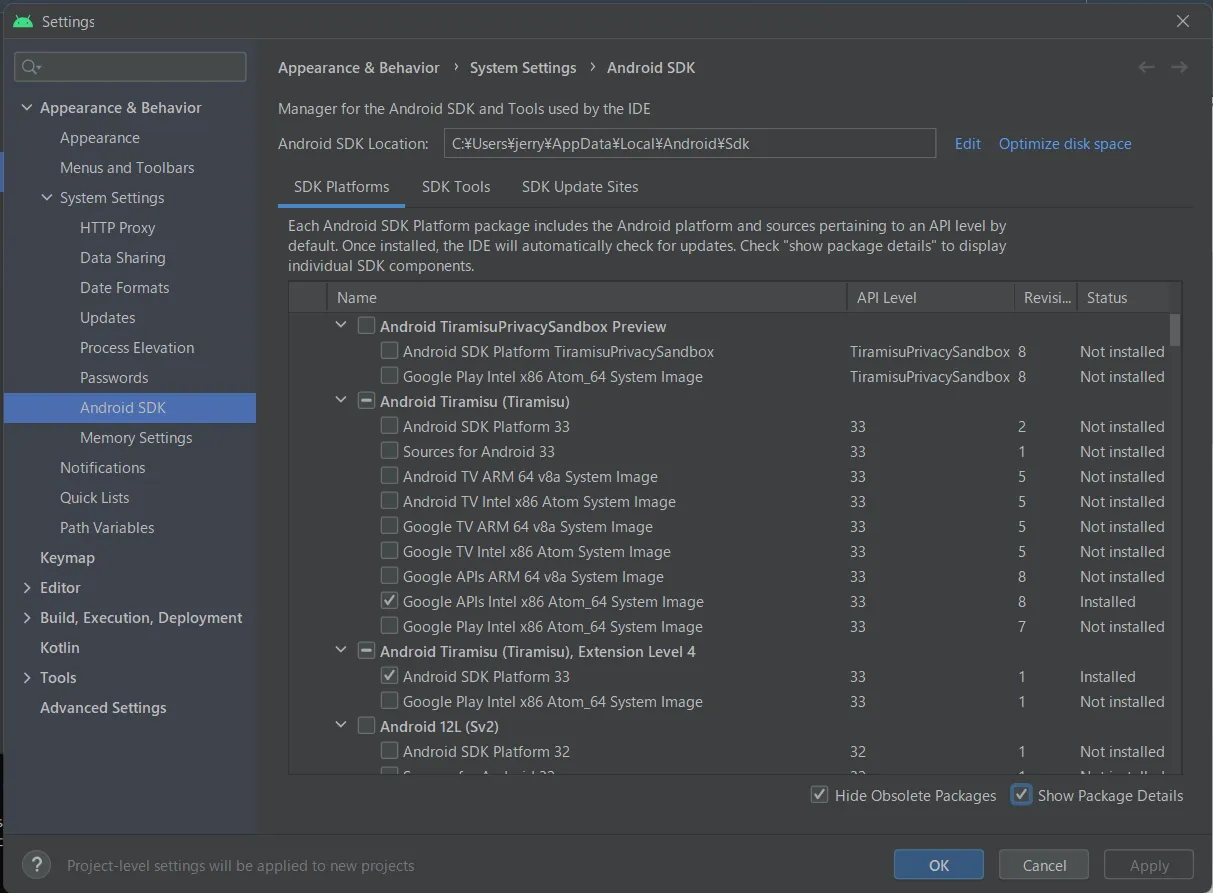Switch to the SDK Tools tab
Screen dimensions: 1213x893
(x=456, y=186)
